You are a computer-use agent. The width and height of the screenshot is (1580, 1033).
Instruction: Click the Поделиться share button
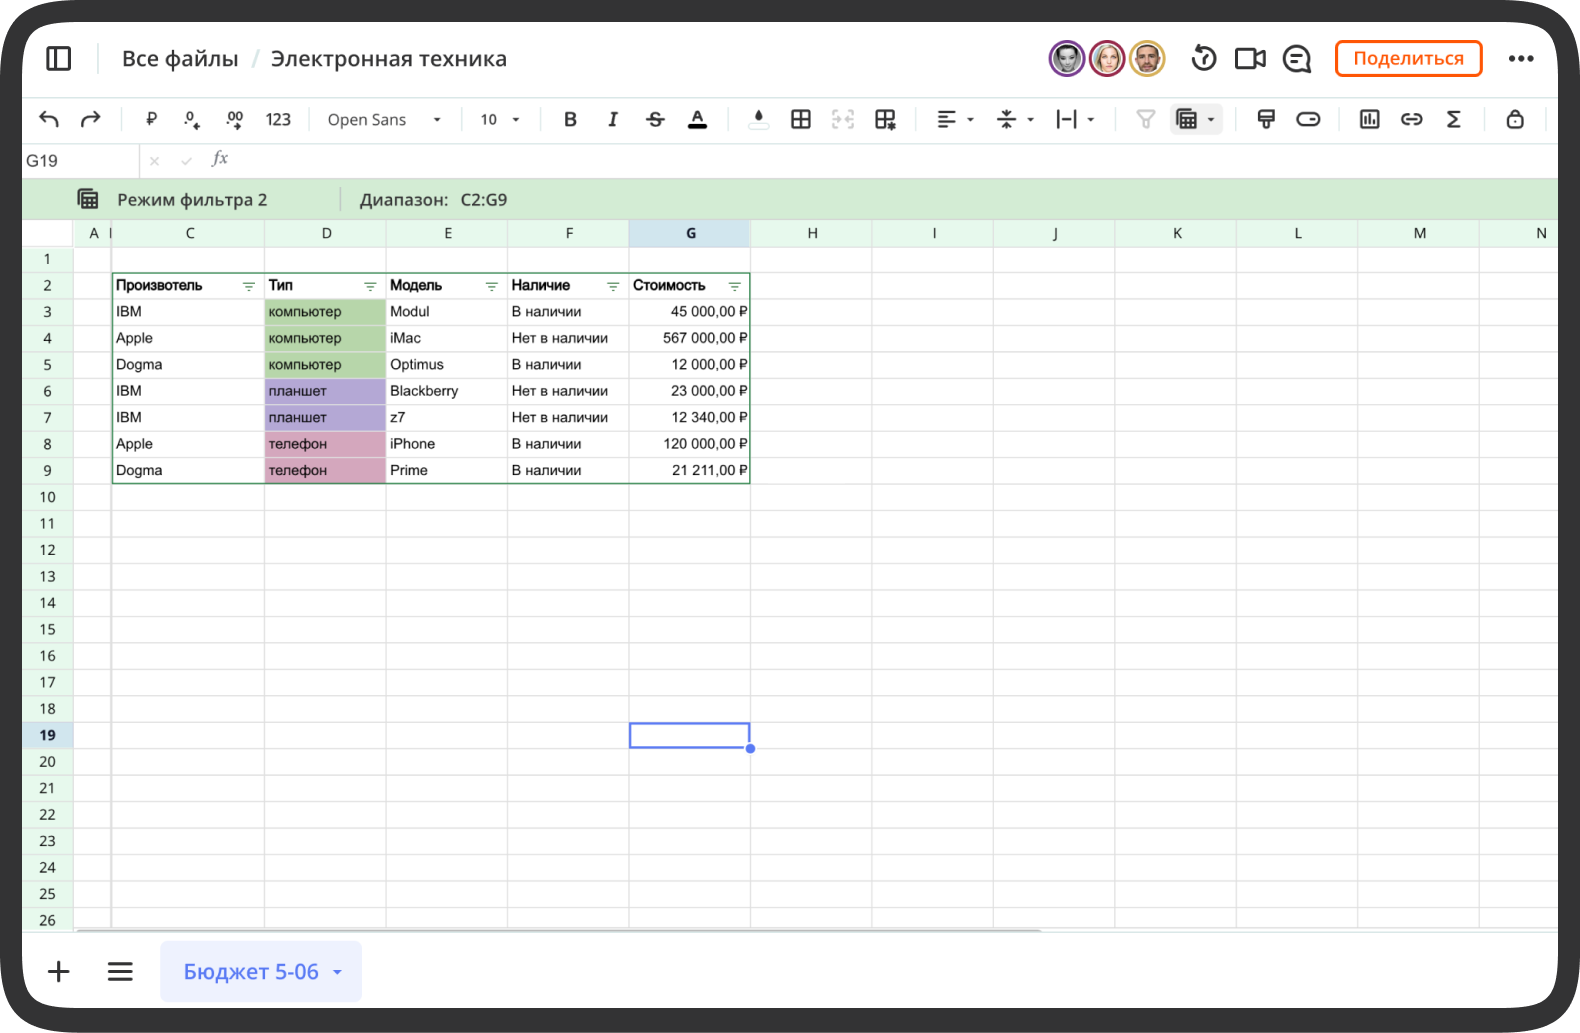click(1408, 59)
